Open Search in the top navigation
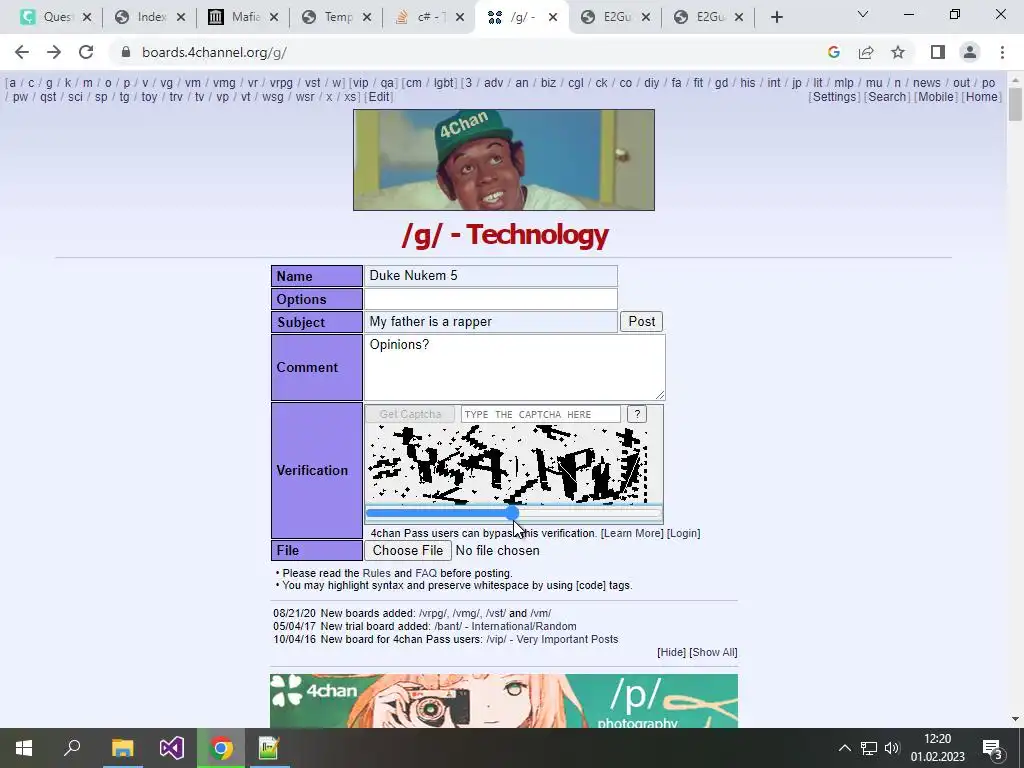Viewport: 1024px width, 768px height. 887,97
